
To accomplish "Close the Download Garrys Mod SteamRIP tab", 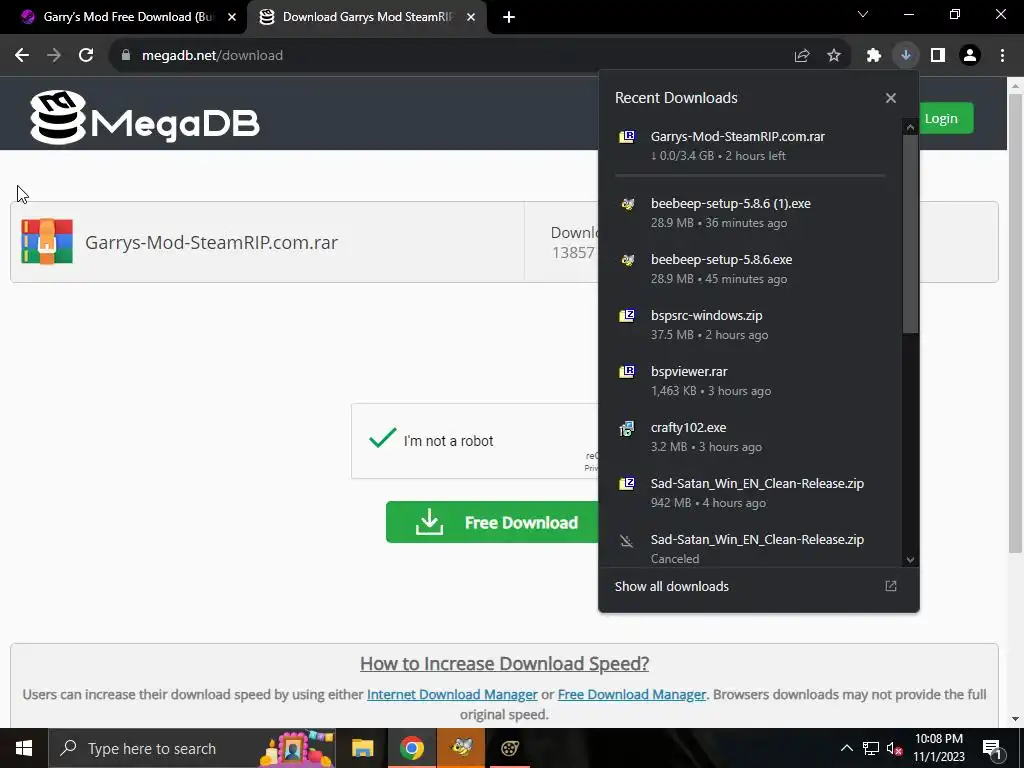I will (471, 17).
